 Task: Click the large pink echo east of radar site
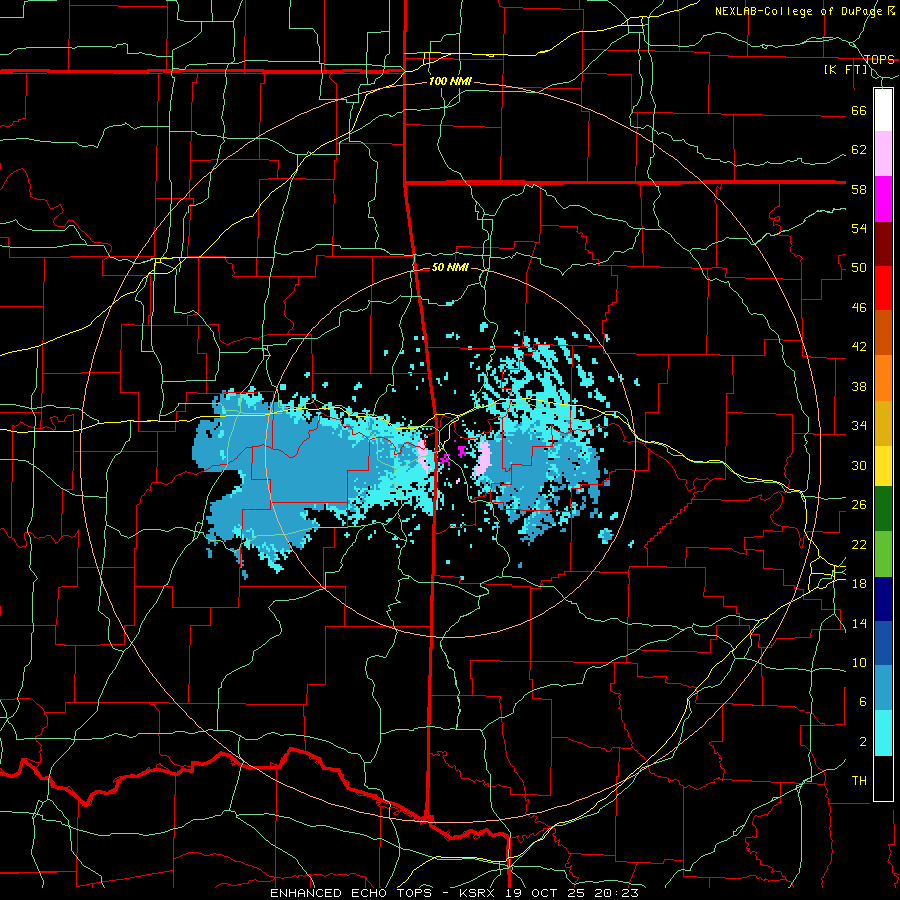click(x=483, y=459)
